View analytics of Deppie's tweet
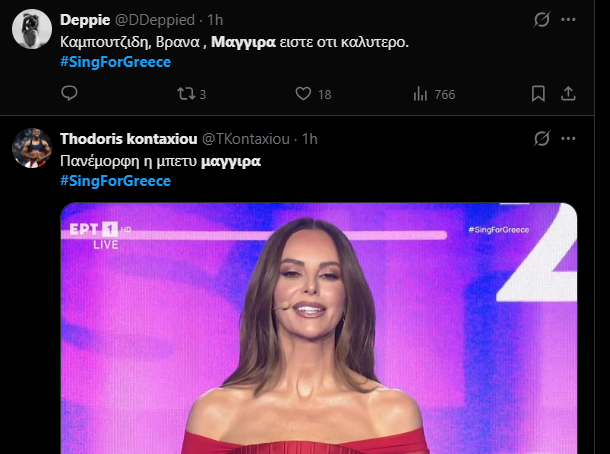The height and width of the screenshot is (454, 610). 421,94
